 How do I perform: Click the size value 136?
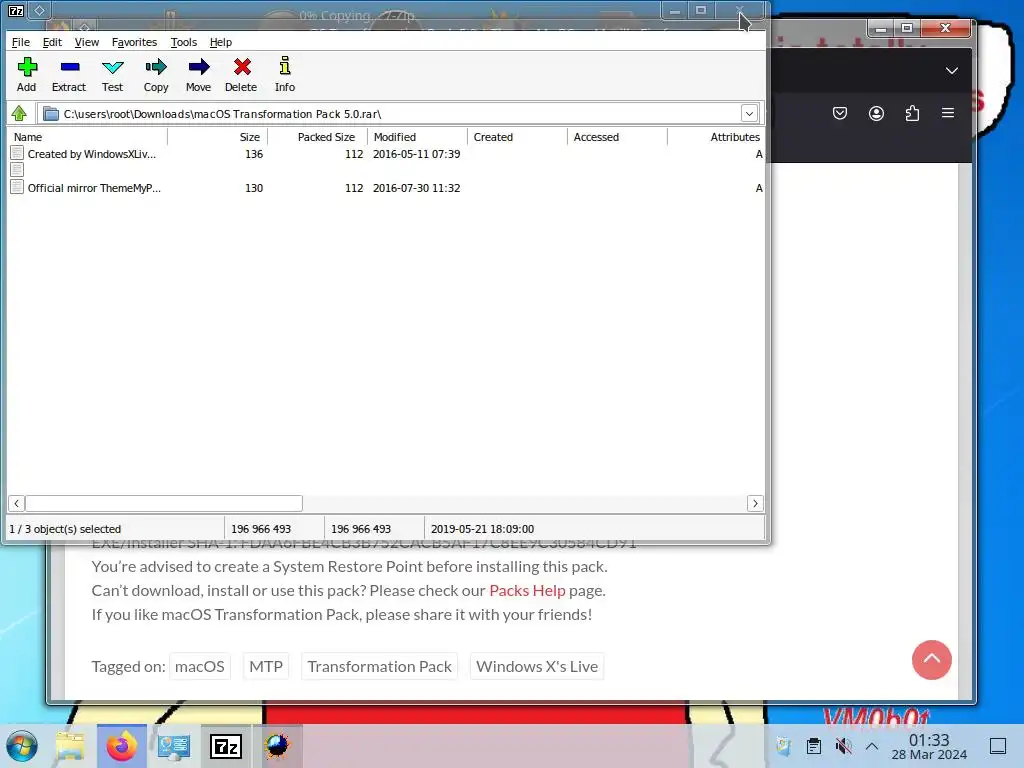[254, 154]
